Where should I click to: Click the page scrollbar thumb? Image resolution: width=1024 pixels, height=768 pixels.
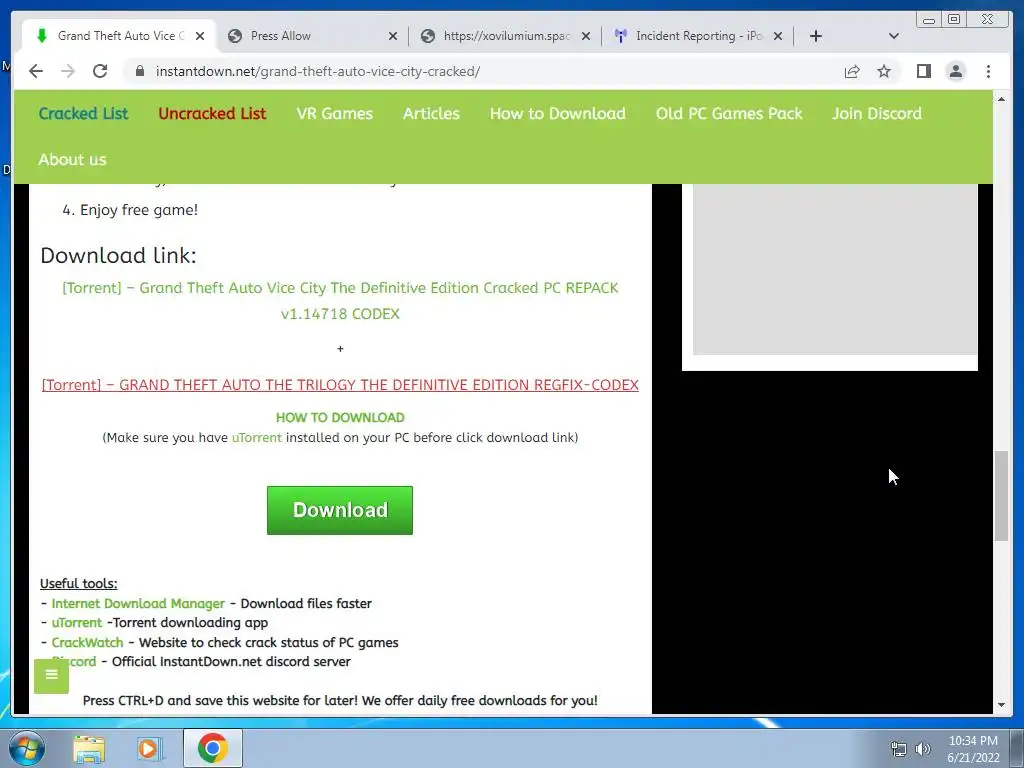1001,496
